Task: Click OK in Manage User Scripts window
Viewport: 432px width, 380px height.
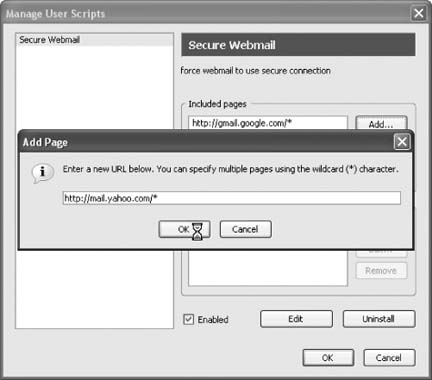Action: pos(328,358)
